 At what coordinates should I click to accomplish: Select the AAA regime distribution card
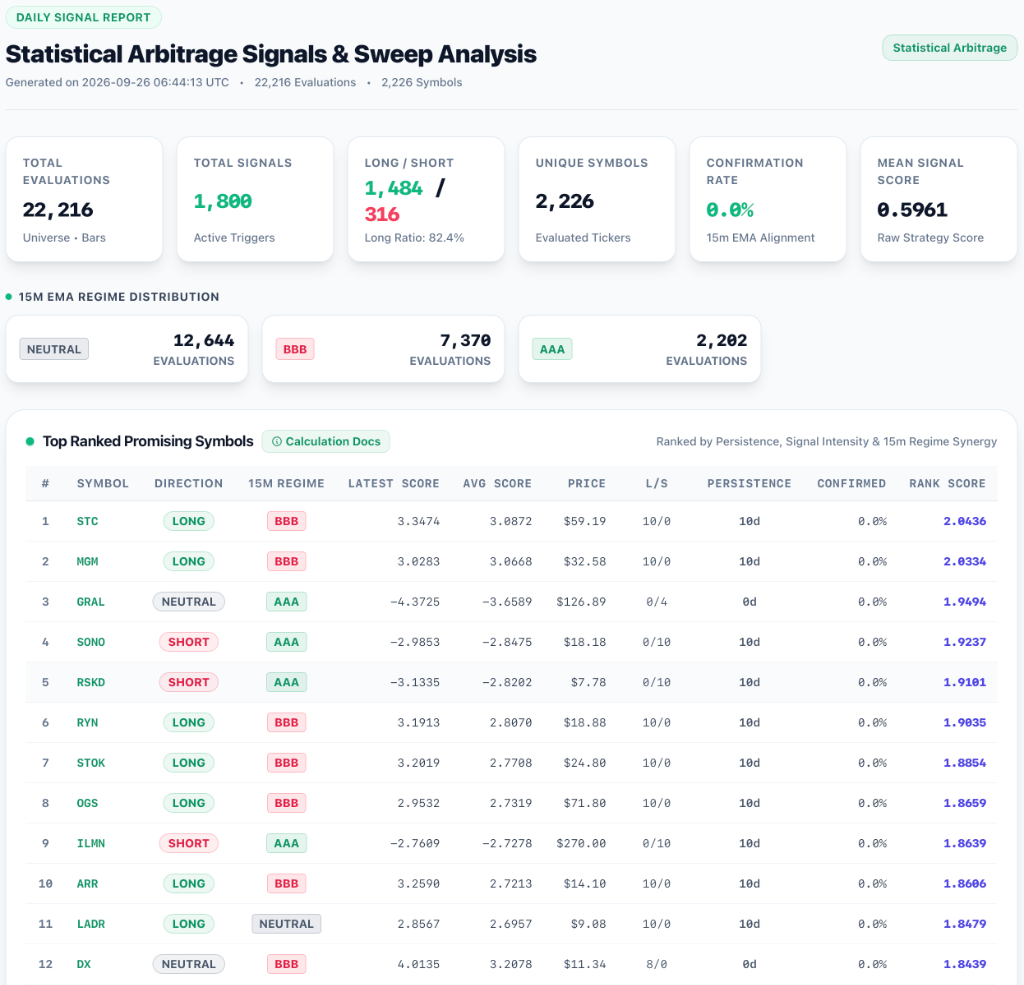pyautogui.click(x=639, y=349)
